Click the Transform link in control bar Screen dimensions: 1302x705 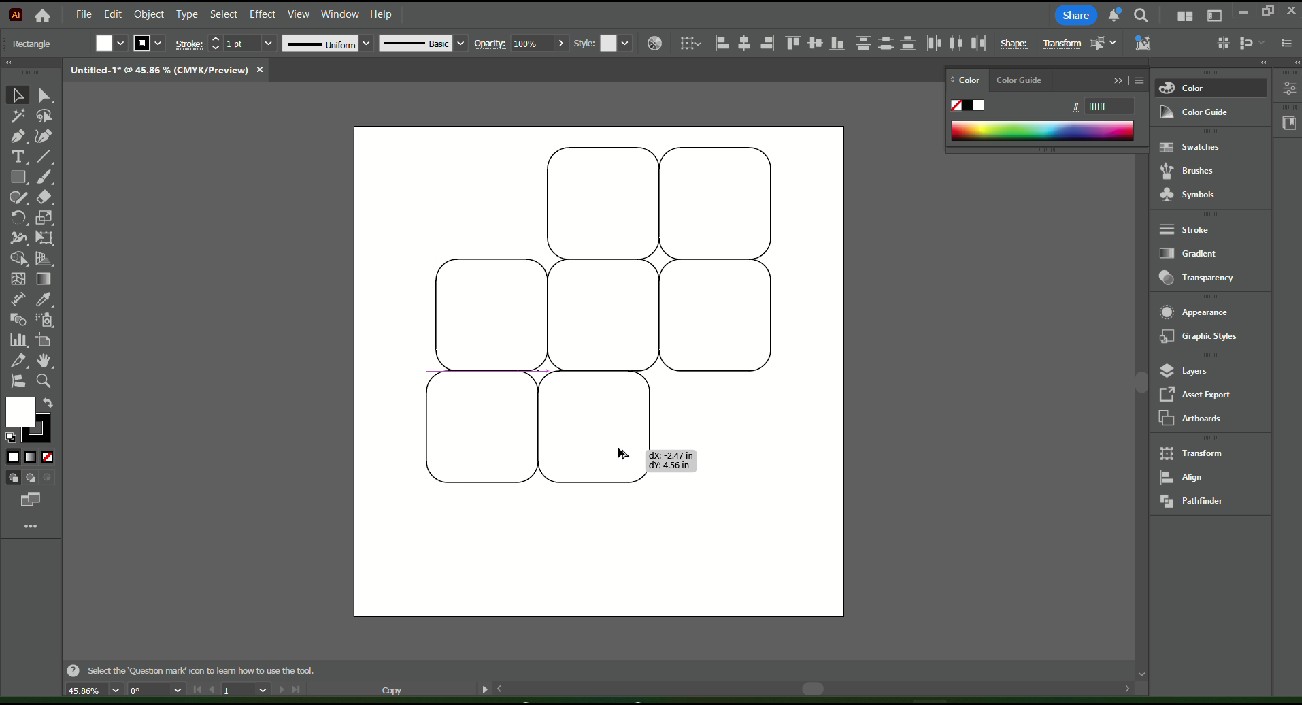[1061, 43]
